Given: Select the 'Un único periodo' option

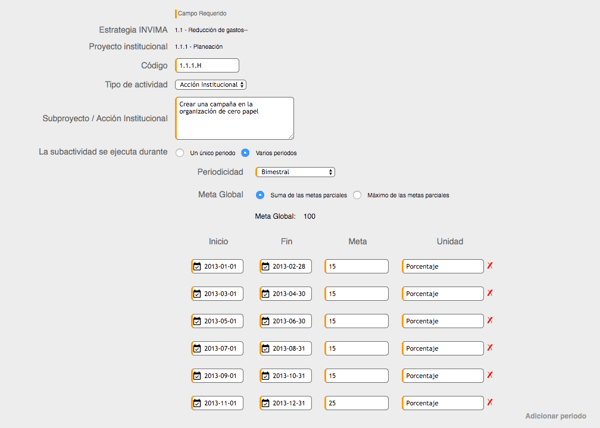Looking at the screenshot, I should pos(180,153).
